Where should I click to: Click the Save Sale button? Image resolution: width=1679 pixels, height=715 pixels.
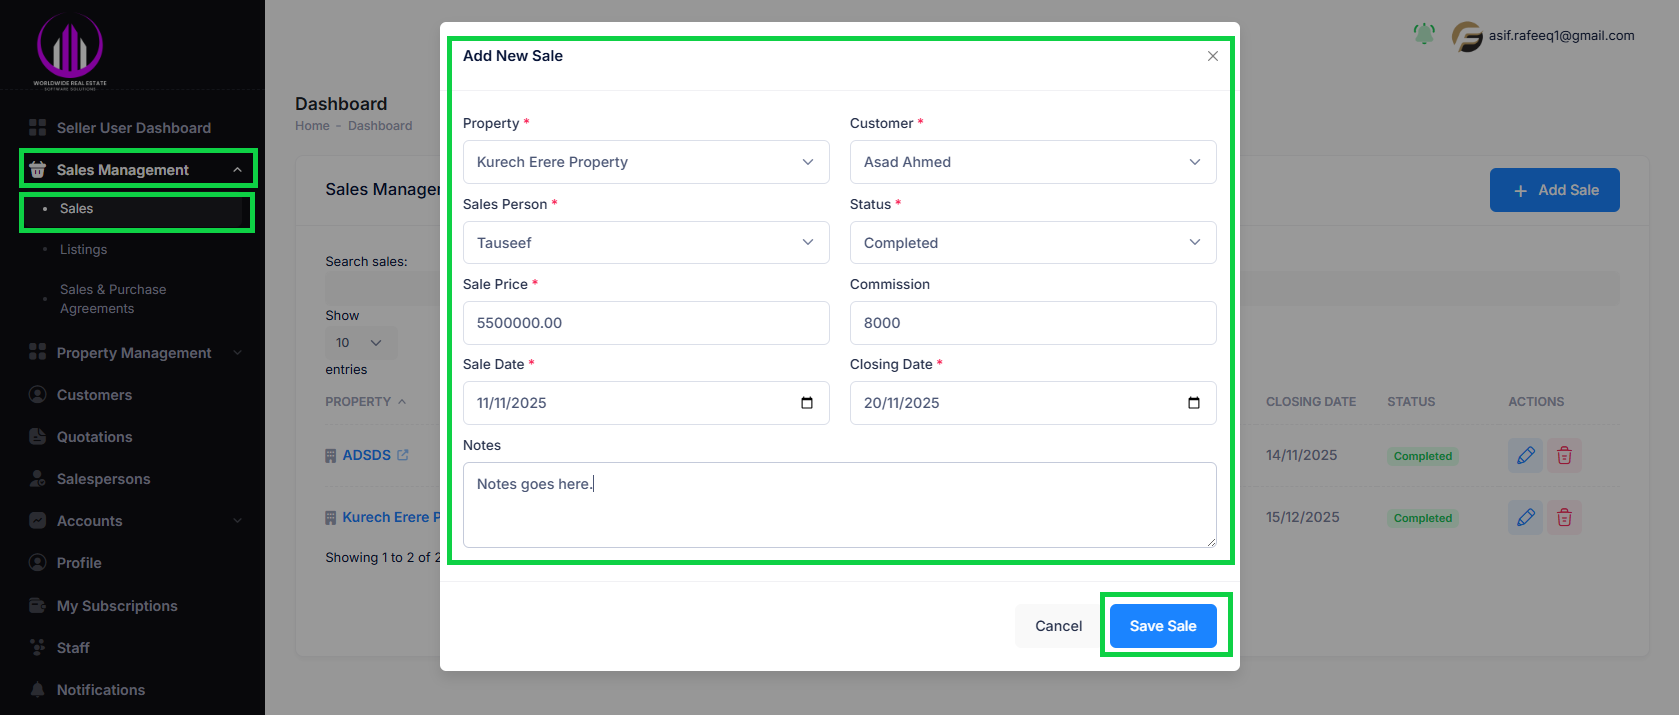tap(1163, 626)
